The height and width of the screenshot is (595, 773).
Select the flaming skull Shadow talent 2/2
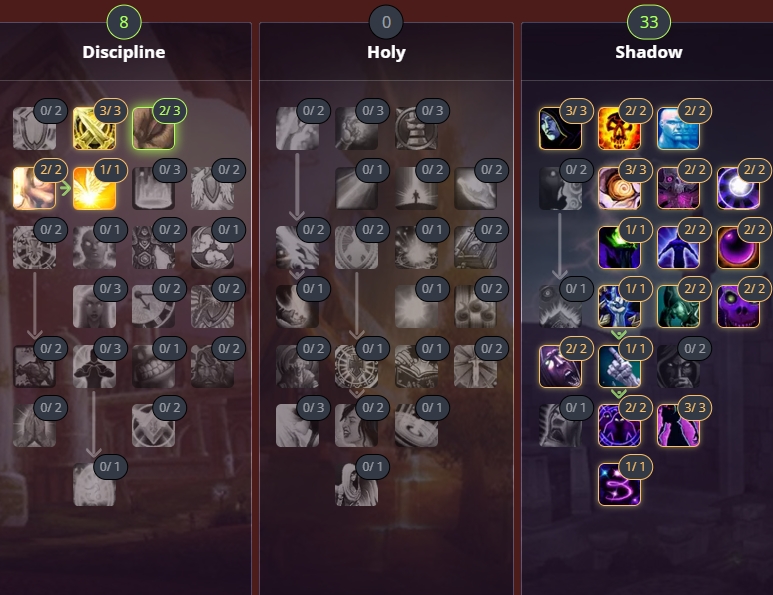(x=619, y=129)
